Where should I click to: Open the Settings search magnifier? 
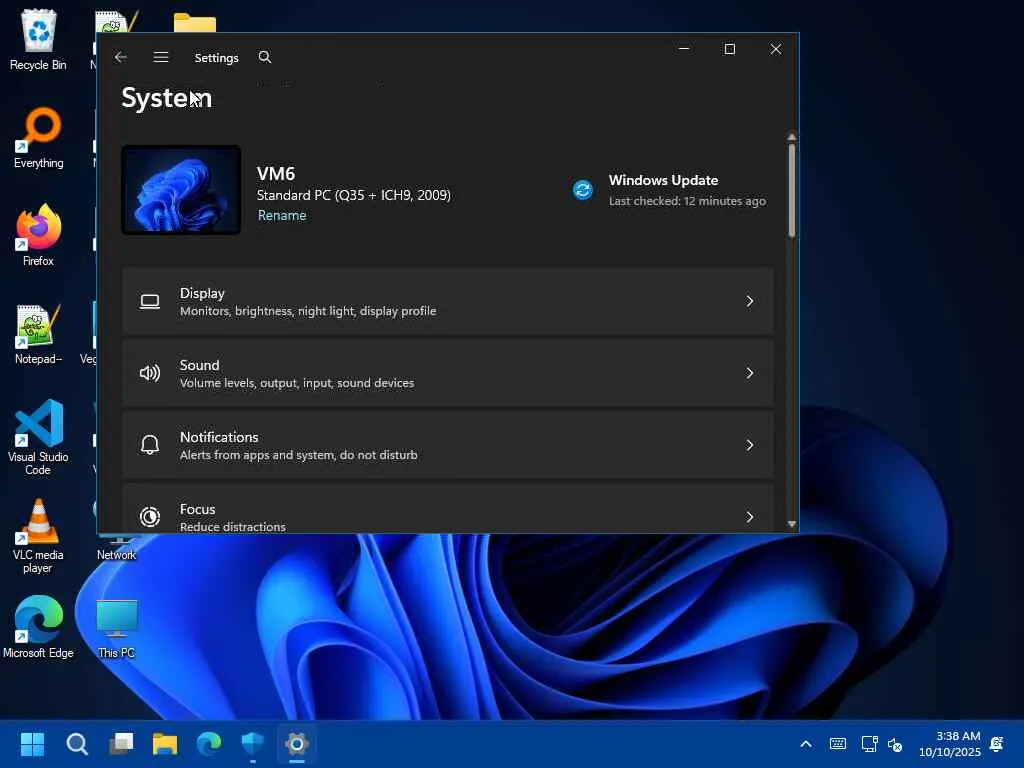click(x=264, y=57)
